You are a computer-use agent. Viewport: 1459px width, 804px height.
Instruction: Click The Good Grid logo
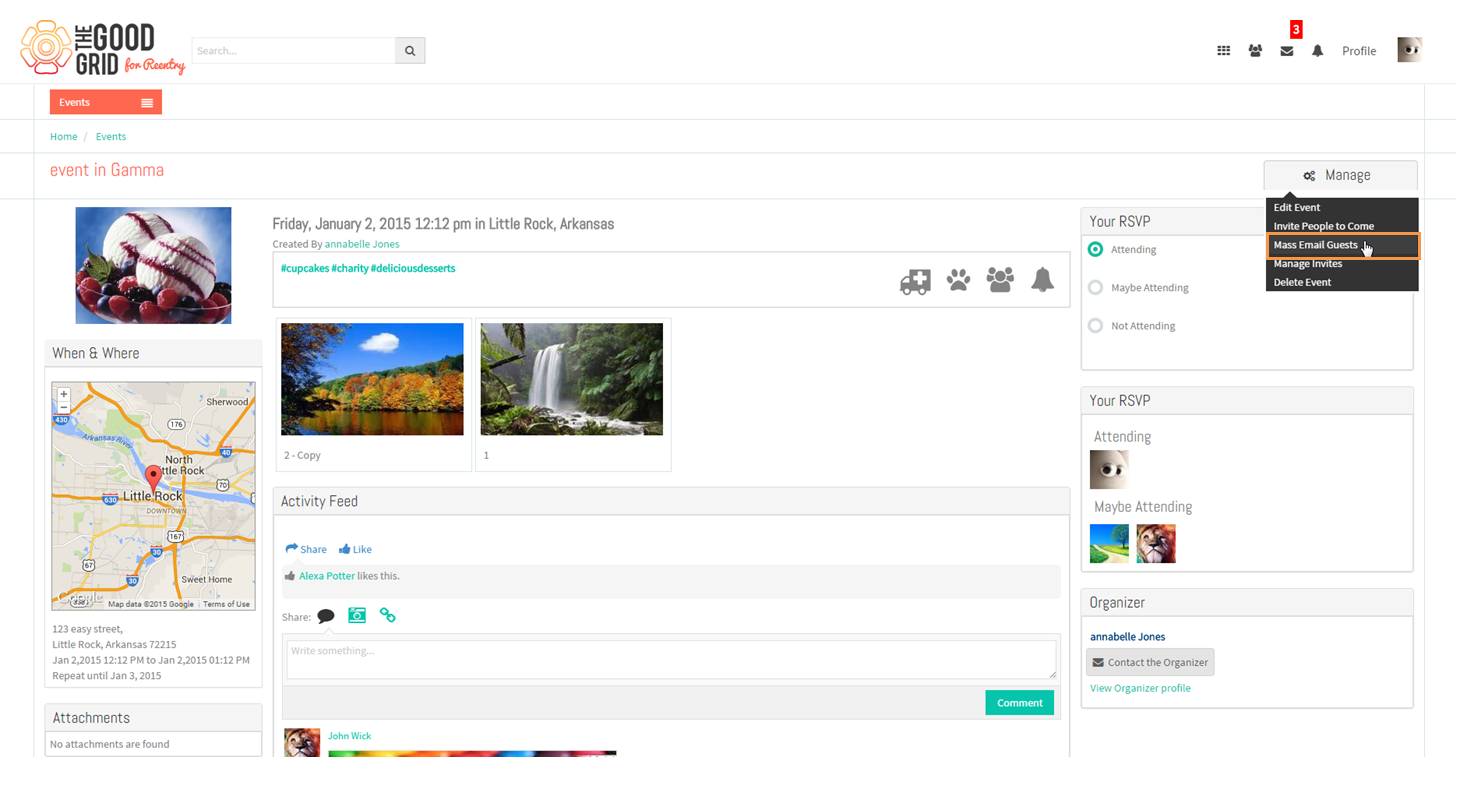tap(102, 50)
